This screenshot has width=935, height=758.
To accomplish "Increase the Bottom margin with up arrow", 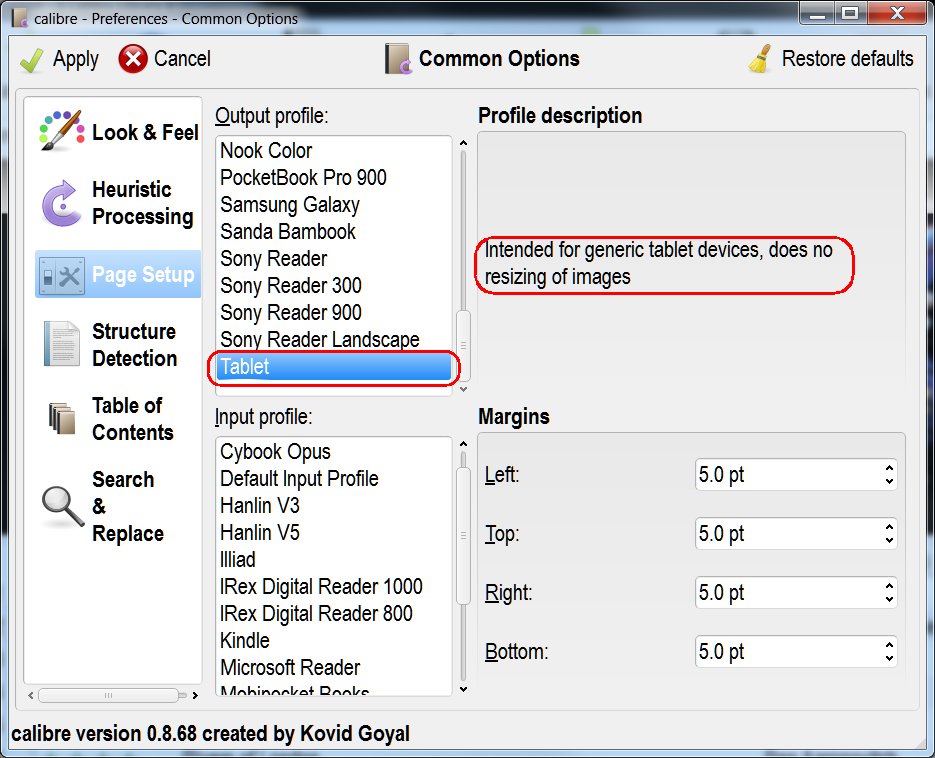I will coord(889,644).
